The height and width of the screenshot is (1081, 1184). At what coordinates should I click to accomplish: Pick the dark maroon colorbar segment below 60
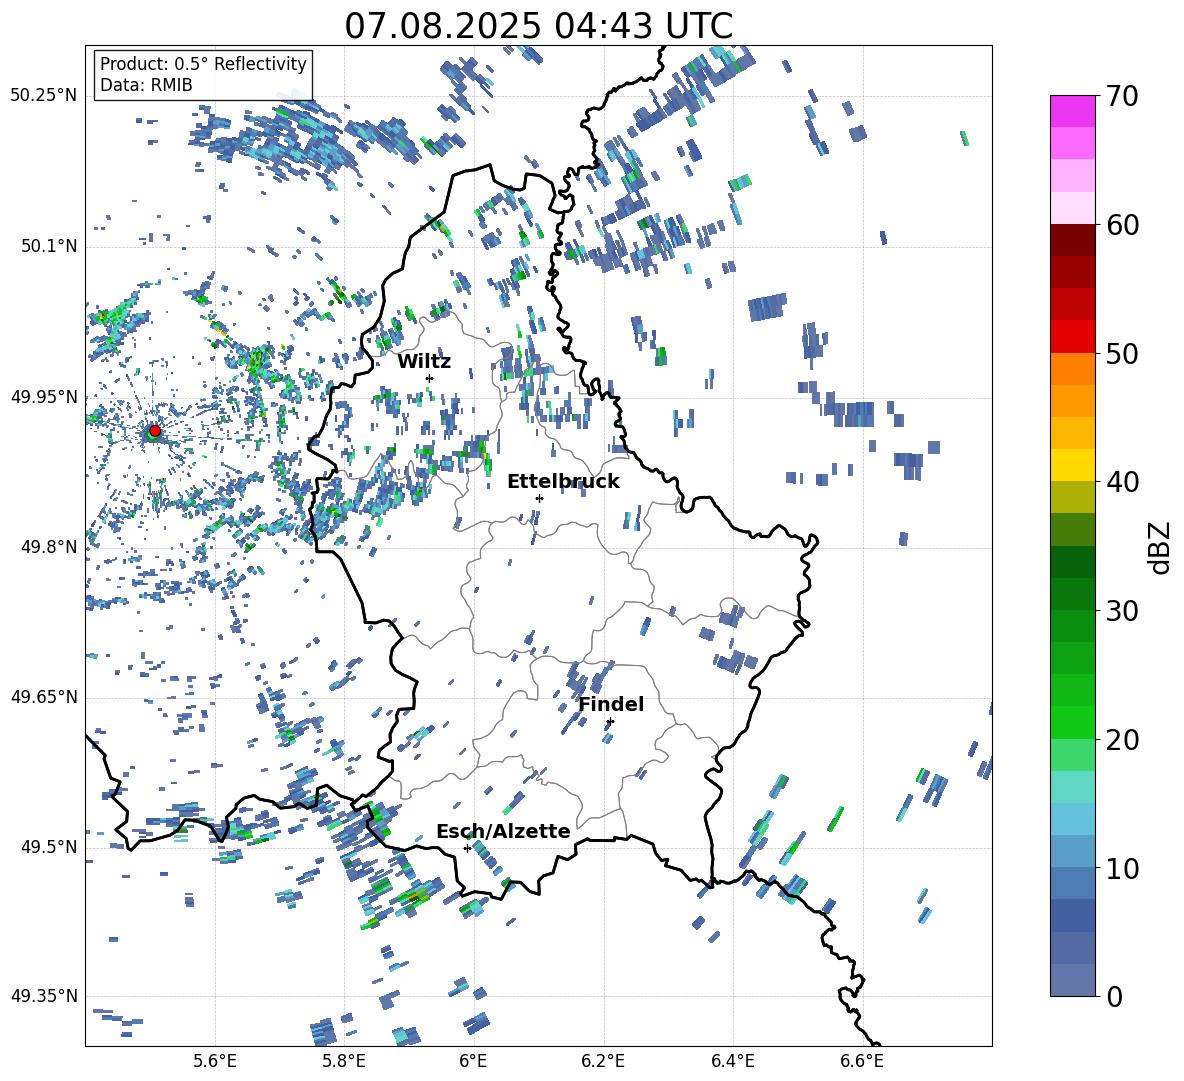coord(1073,240)
